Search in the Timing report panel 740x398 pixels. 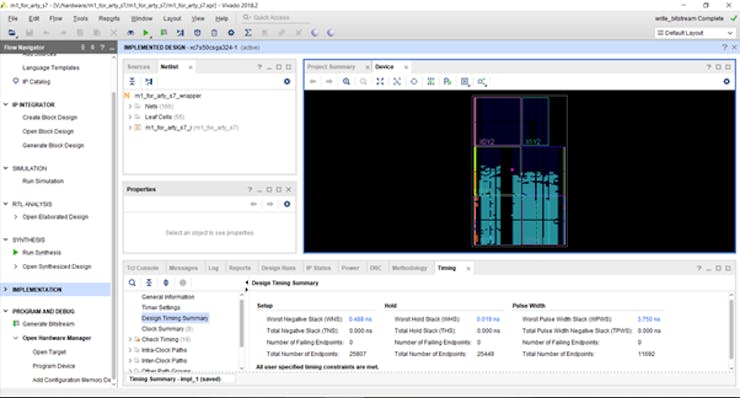click(x=132, y=282)
